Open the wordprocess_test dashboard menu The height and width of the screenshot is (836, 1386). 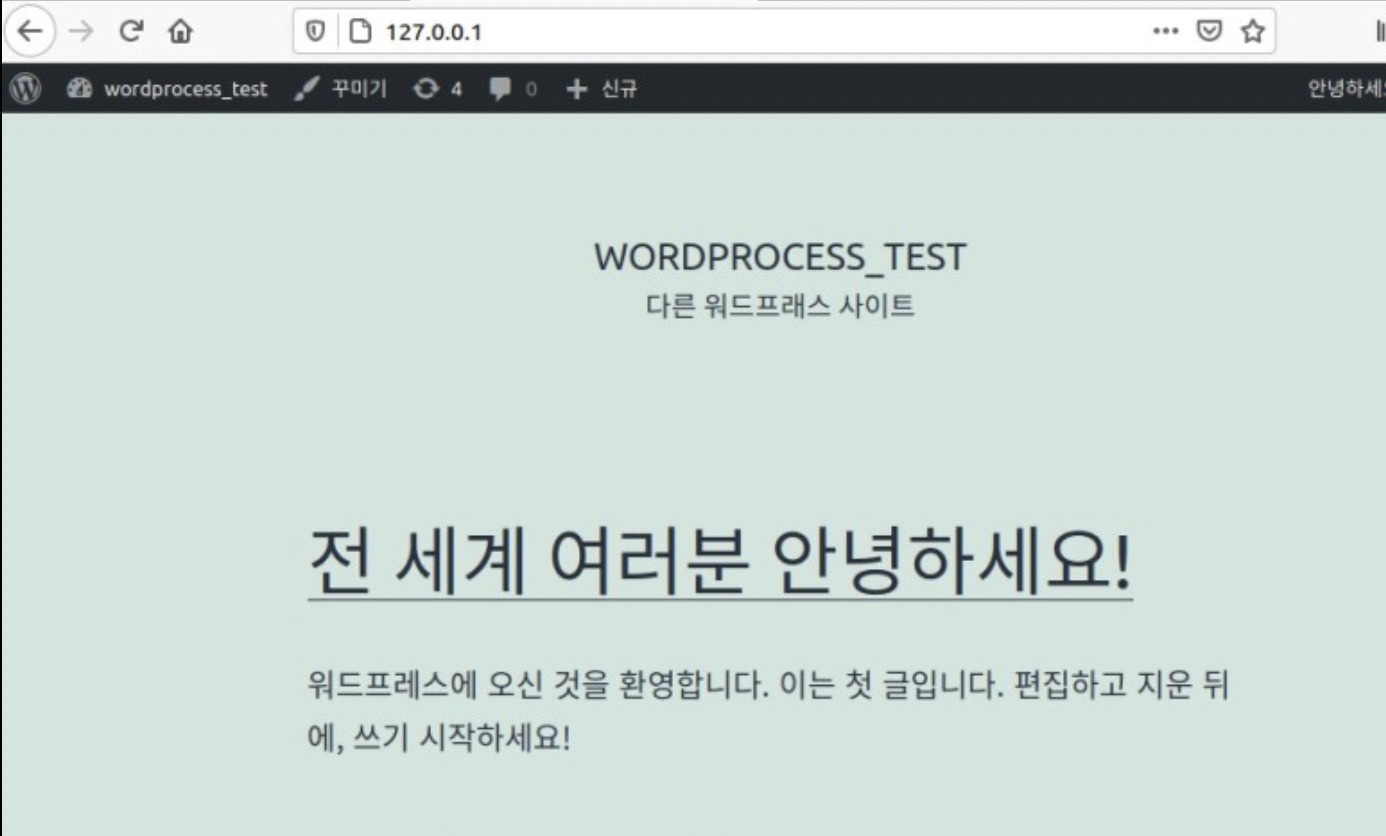point(167,89)
